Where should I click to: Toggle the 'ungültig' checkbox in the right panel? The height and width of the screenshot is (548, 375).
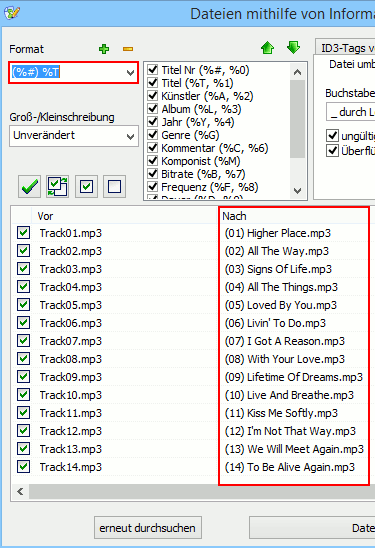332,136
